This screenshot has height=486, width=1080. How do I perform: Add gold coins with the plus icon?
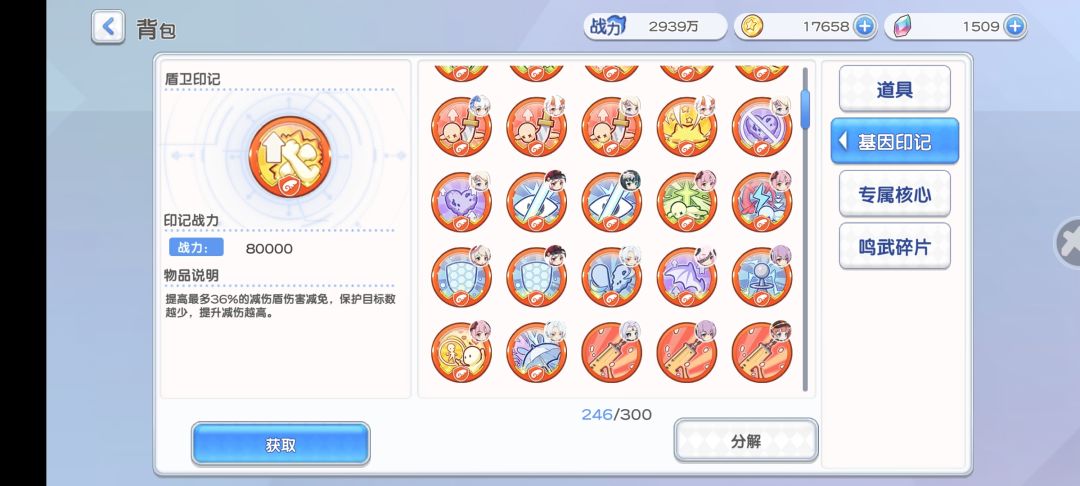click(864, 27)
